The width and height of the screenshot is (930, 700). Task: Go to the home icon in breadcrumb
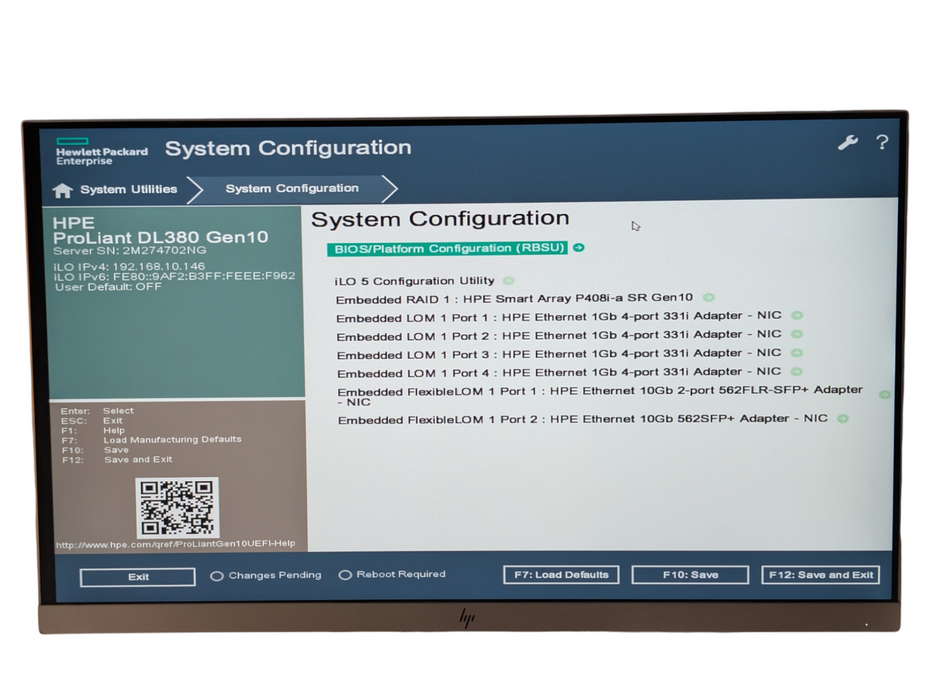click(x=62, y=190)
